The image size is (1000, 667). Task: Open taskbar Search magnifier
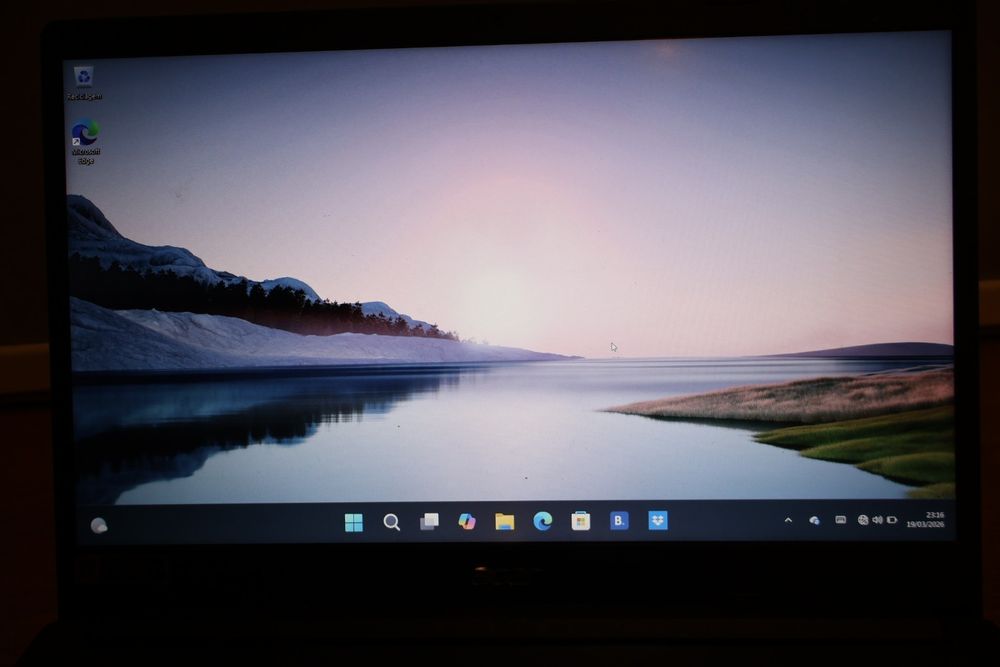(392, 522)
